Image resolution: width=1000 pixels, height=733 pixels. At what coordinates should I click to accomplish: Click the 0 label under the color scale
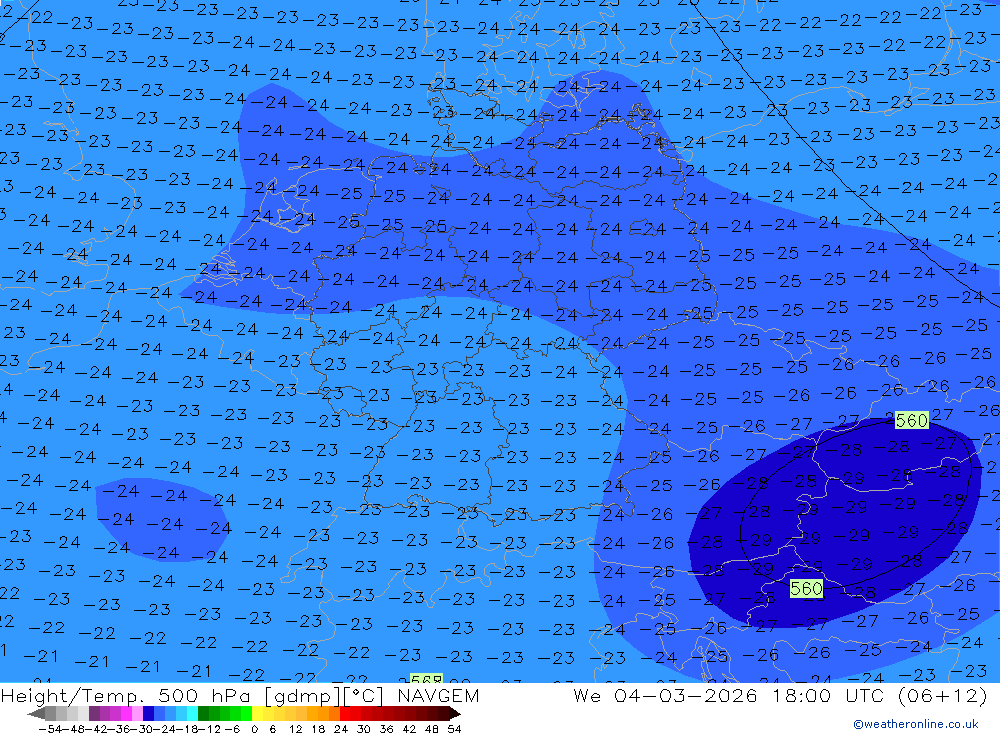[x=254, y=729]
